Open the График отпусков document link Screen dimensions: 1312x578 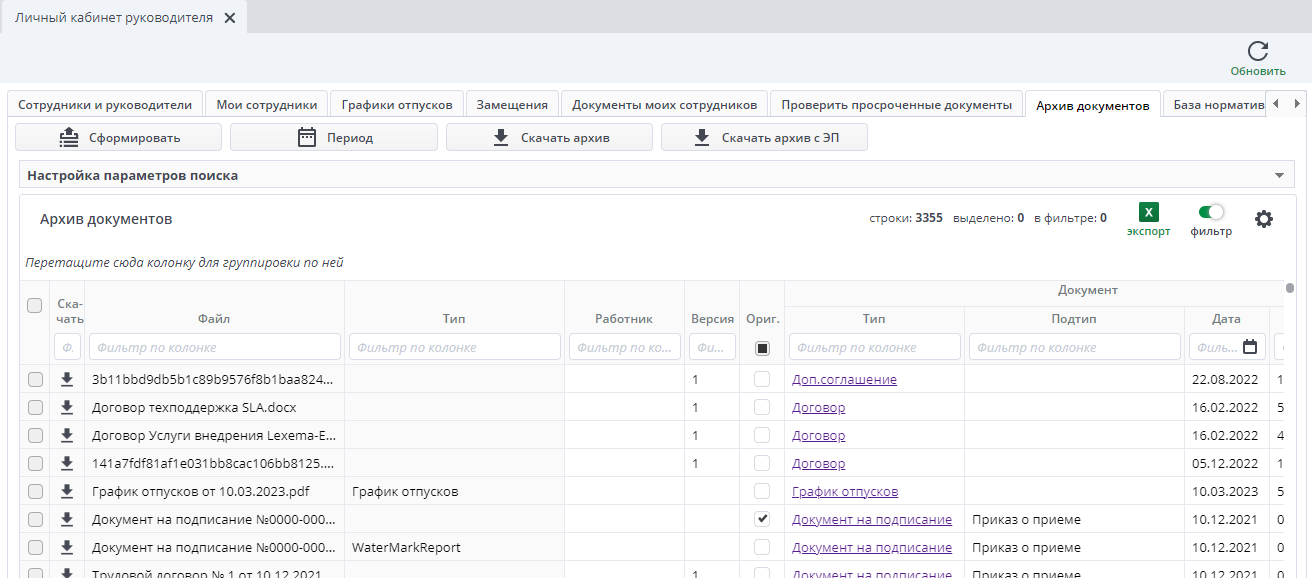[x=845, y=491]
